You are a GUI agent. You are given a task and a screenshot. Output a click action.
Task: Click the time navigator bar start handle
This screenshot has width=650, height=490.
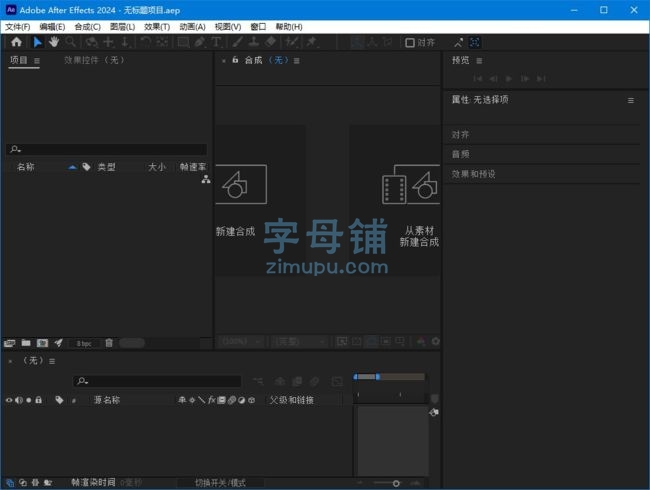click(355, 376)
